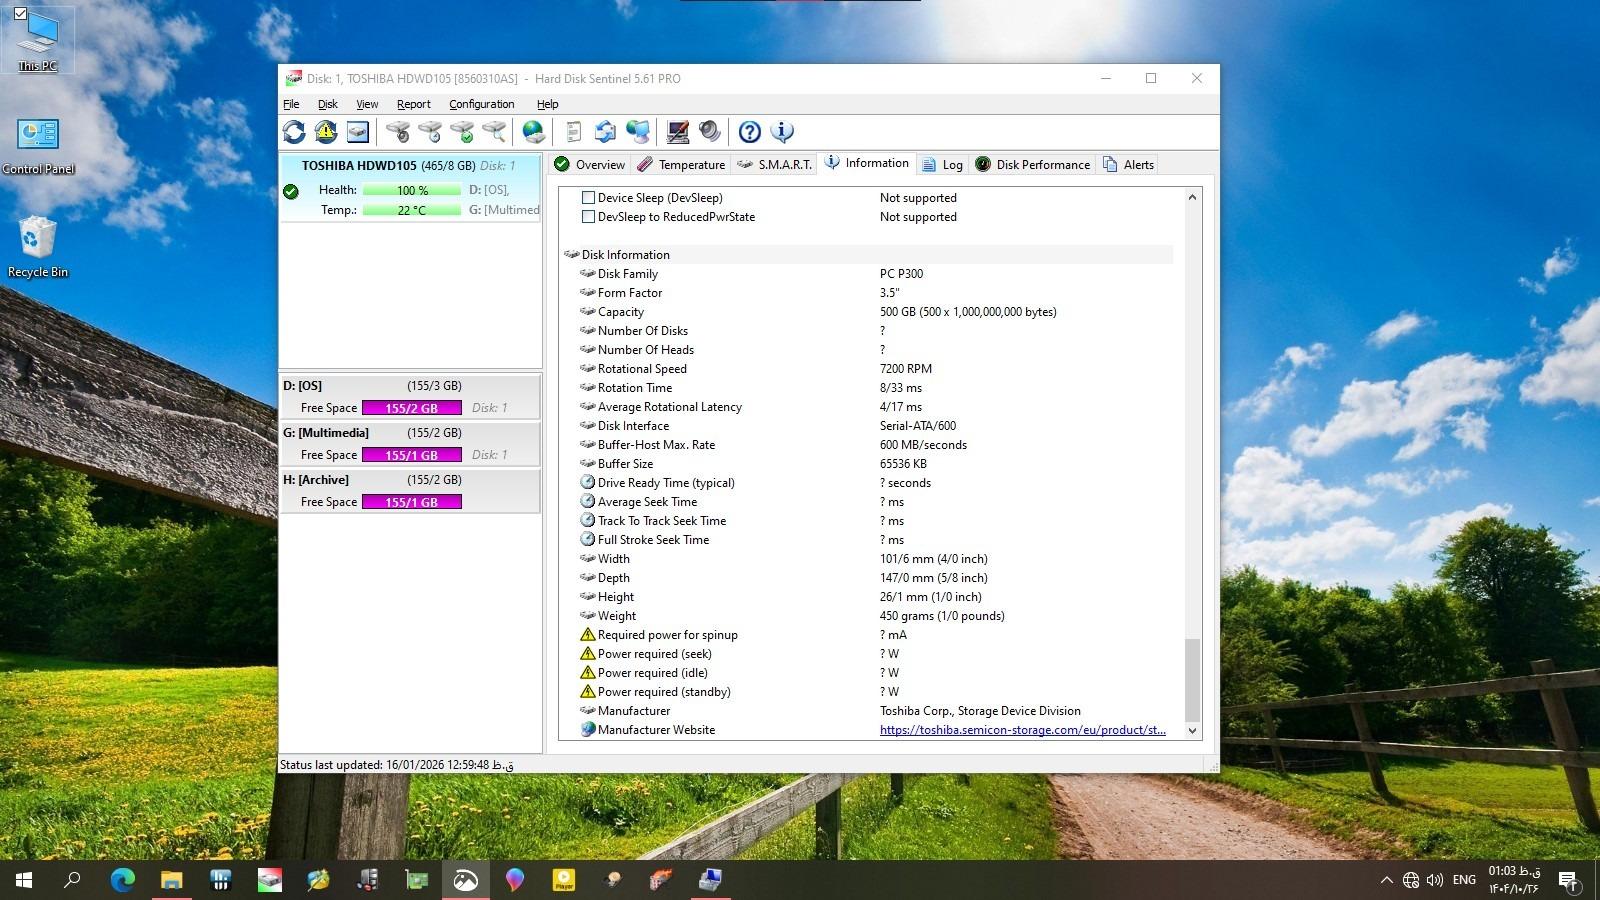Open the Report menu
The height and width of the screenshot is (900, 1600).
(413, 104)
